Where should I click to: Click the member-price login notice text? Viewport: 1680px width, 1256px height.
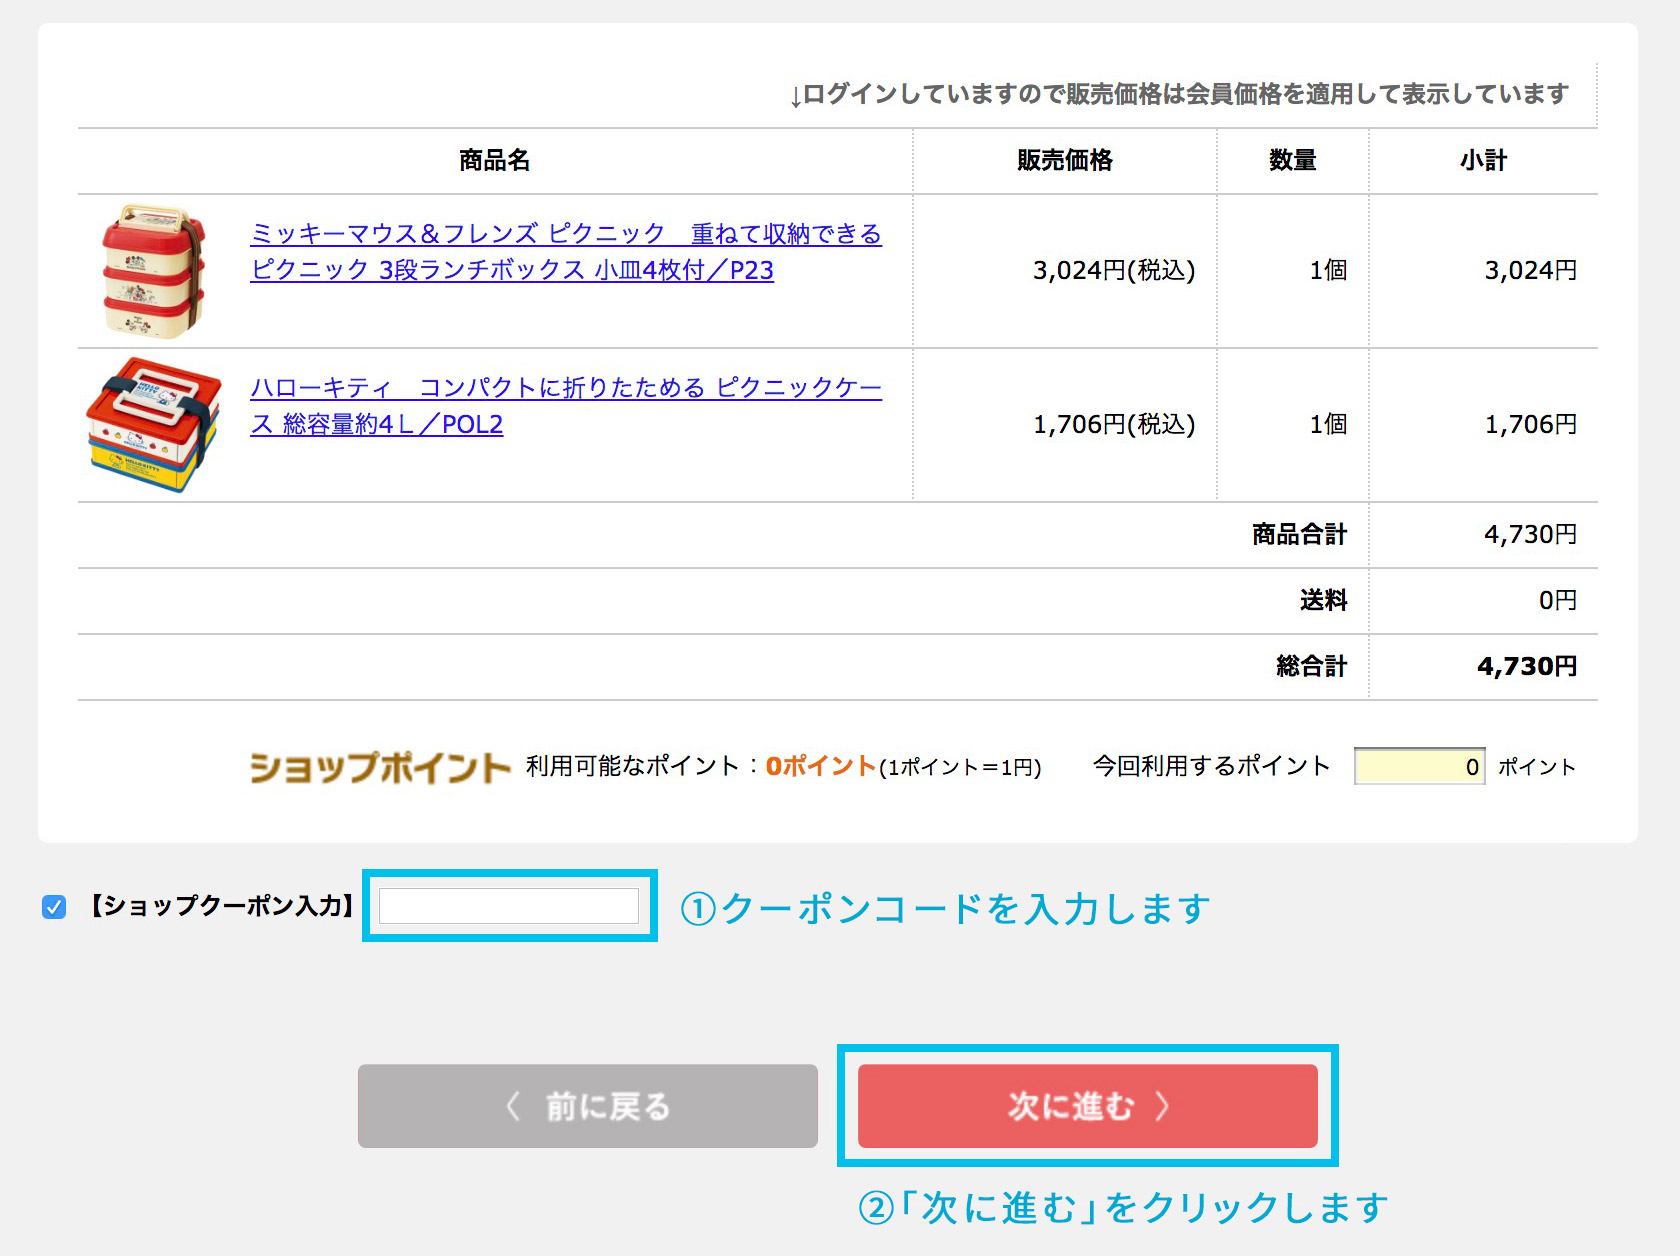click(x=1179, y=94)
